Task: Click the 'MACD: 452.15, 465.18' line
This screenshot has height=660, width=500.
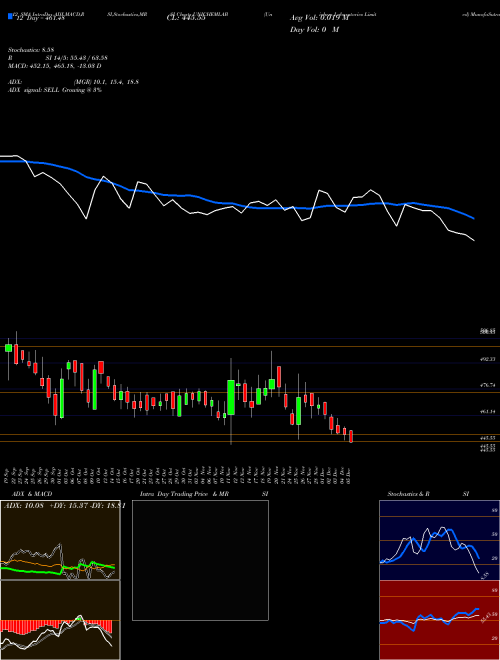Action: [x=55, y=66]
